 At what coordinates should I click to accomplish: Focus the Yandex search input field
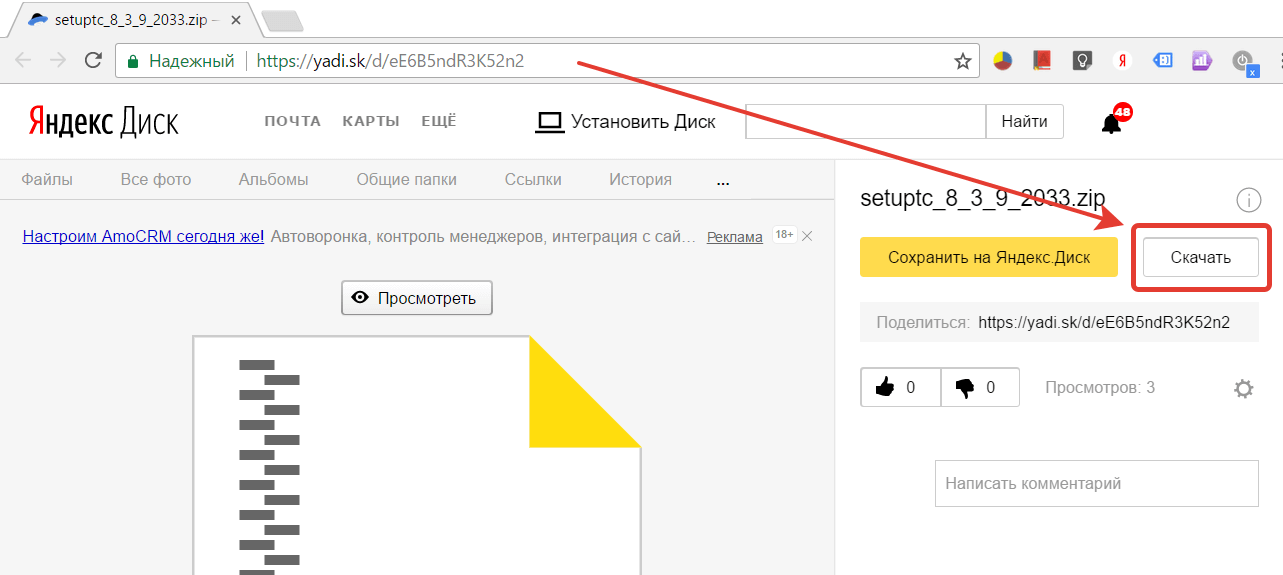click(x=866, y=122)
